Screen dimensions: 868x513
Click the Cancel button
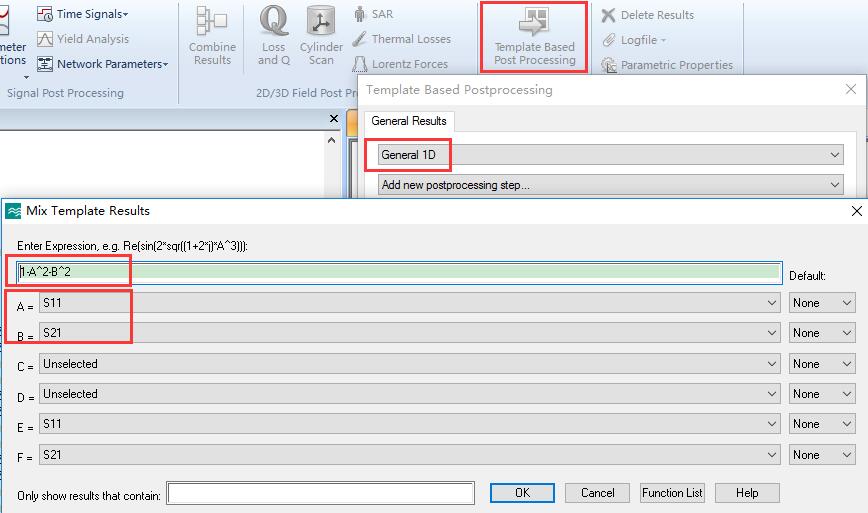[597, 493]
